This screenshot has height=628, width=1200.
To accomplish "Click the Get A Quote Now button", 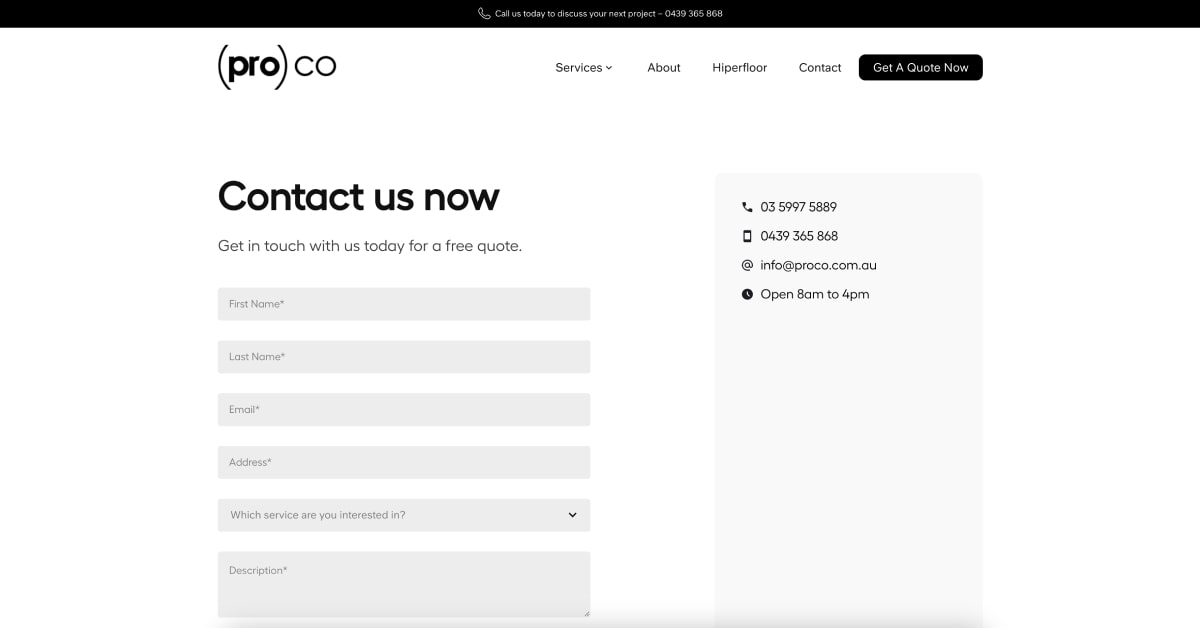I will (921, 67).
